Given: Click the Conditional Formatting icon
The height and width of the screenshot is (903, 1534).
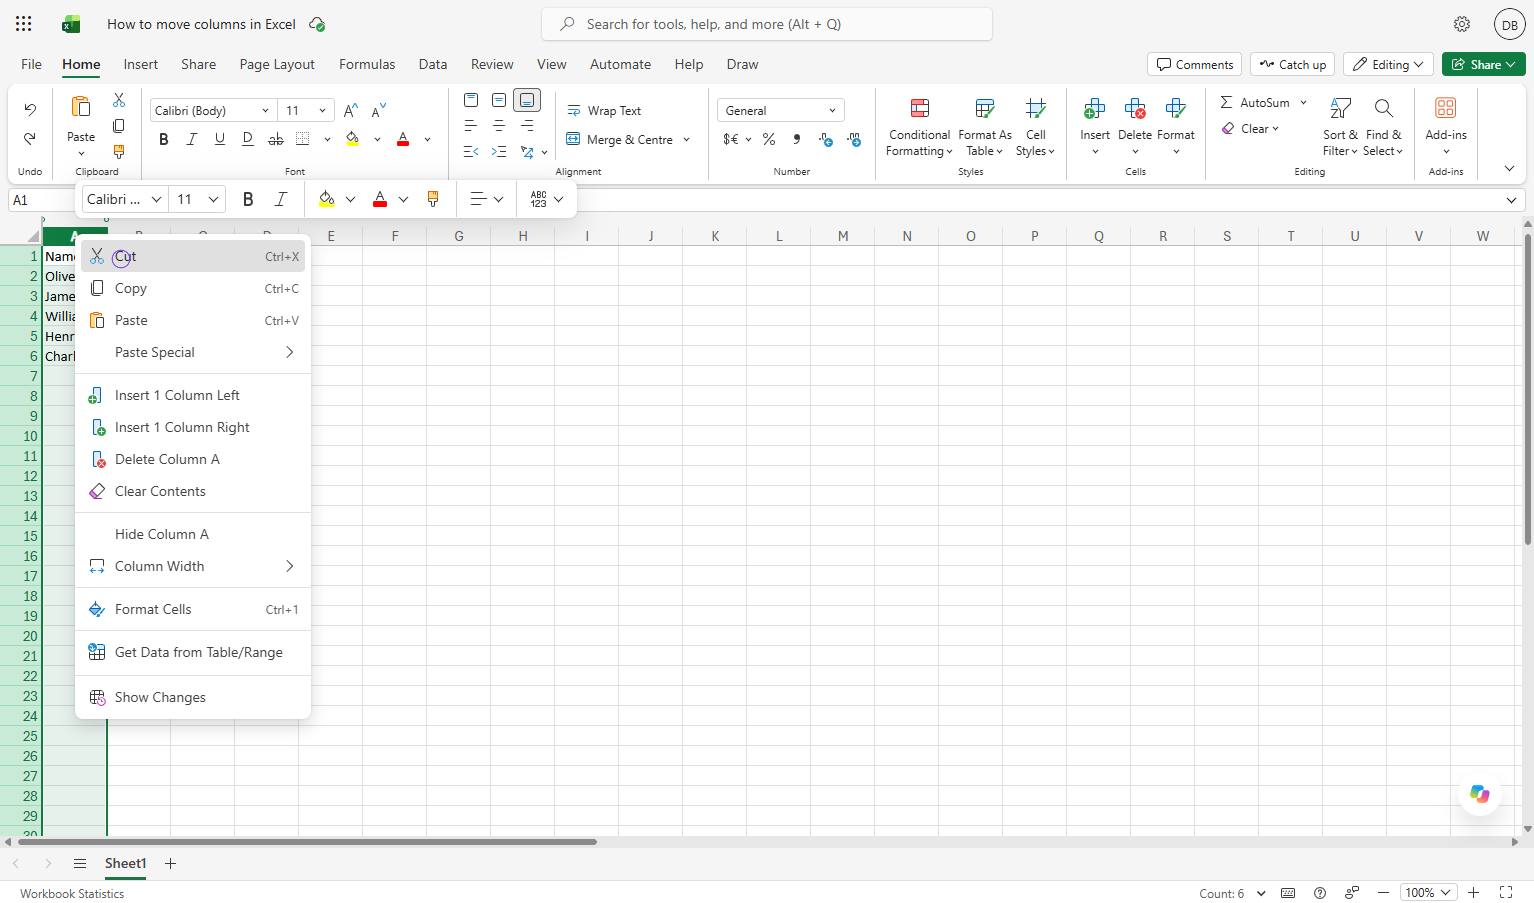Looking at the screenshot, I should click(x=919, y=108).
